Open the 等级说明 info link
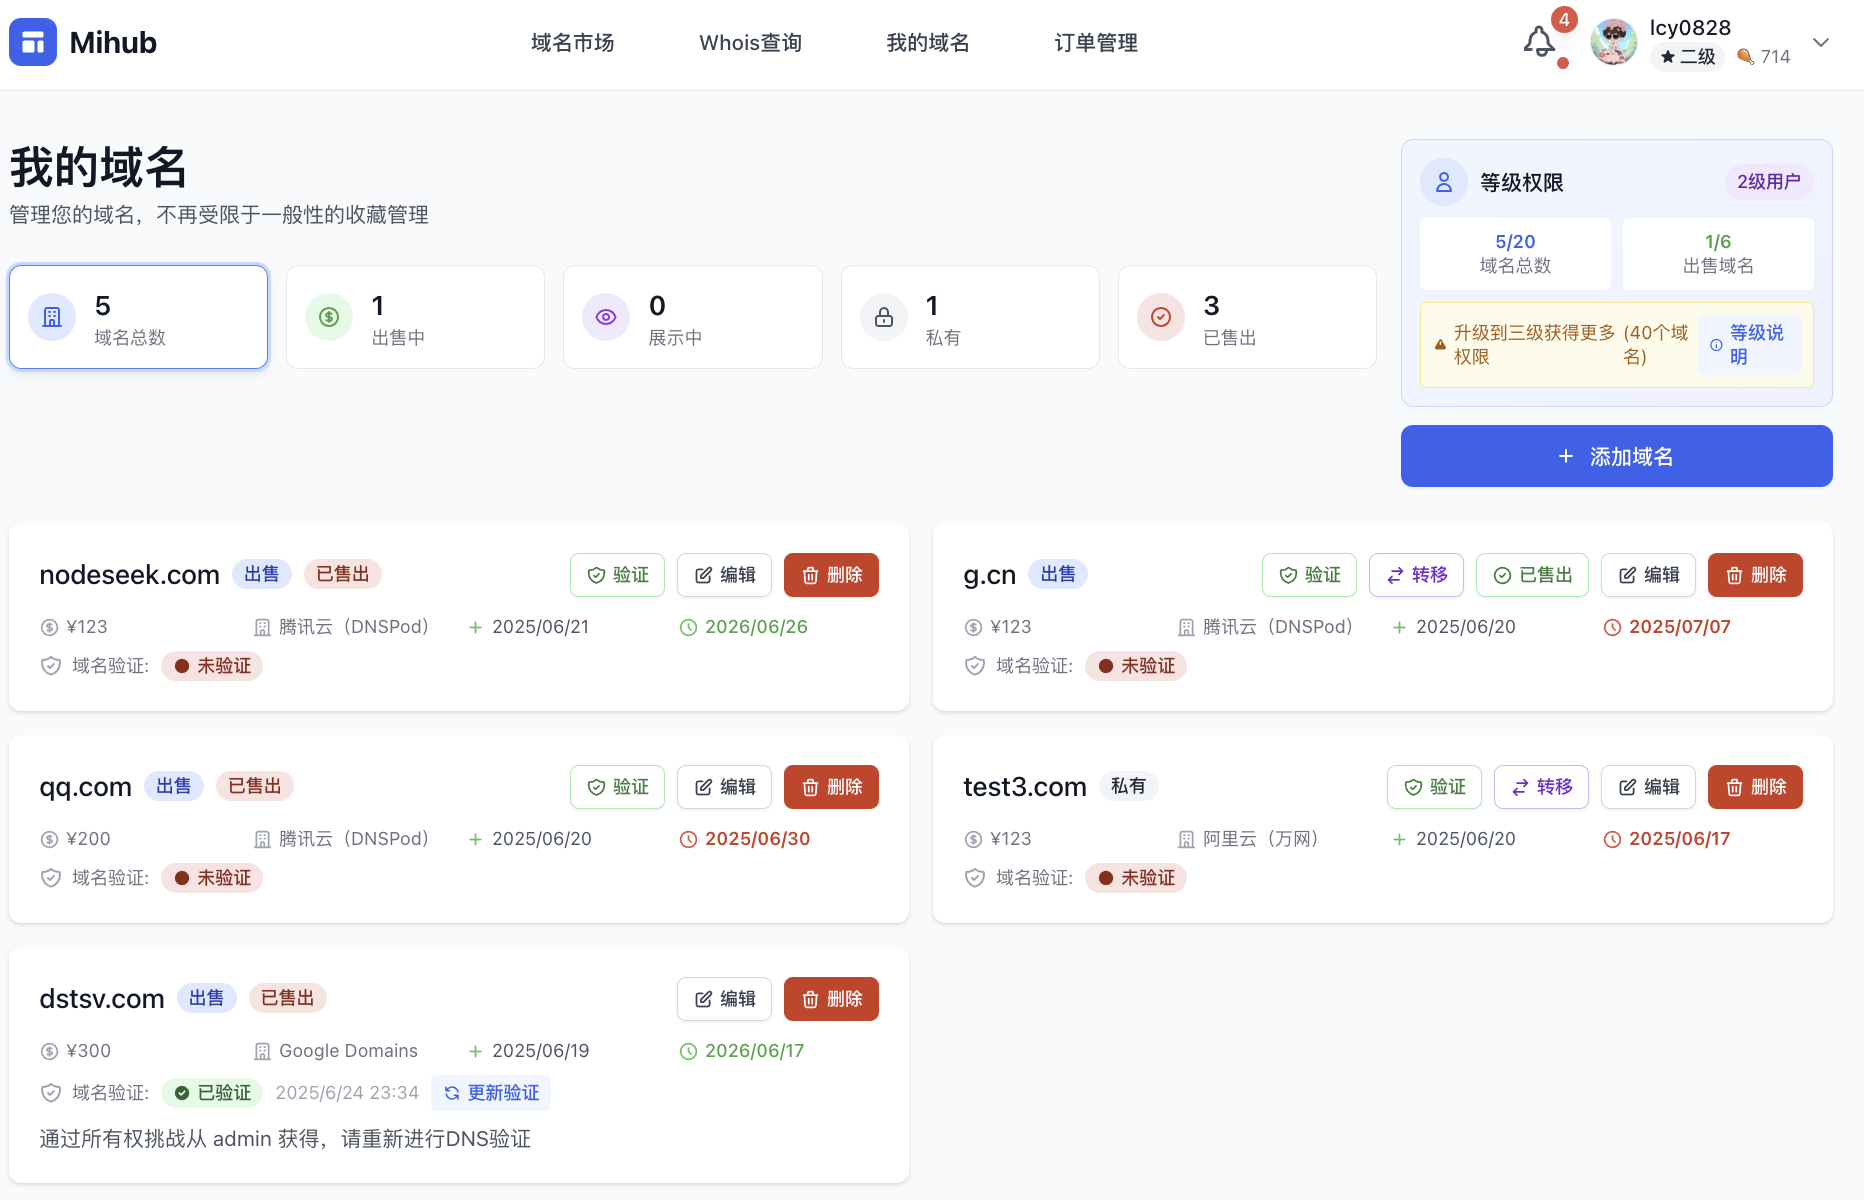 (x=1749, y=345)
